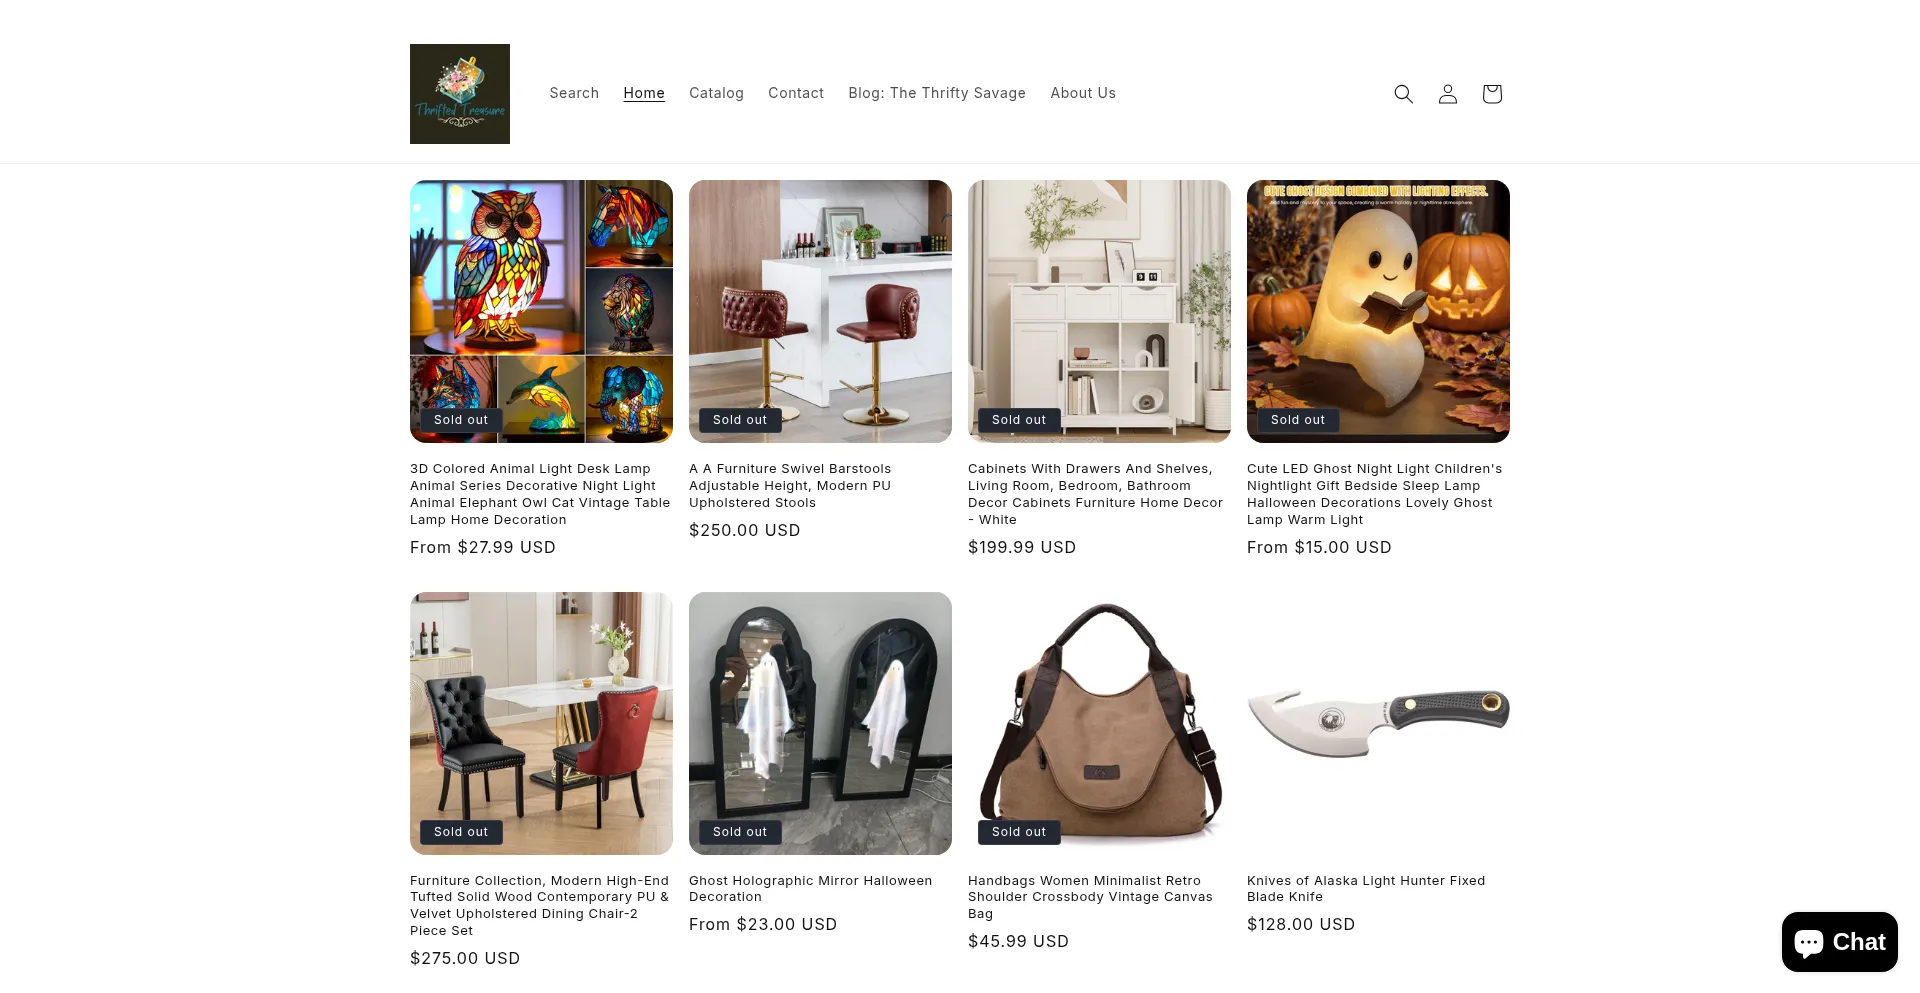Viewport: 1920px width, 993px height.
Task: View the LED ghost night light photo
Action: coord(1378,311)
